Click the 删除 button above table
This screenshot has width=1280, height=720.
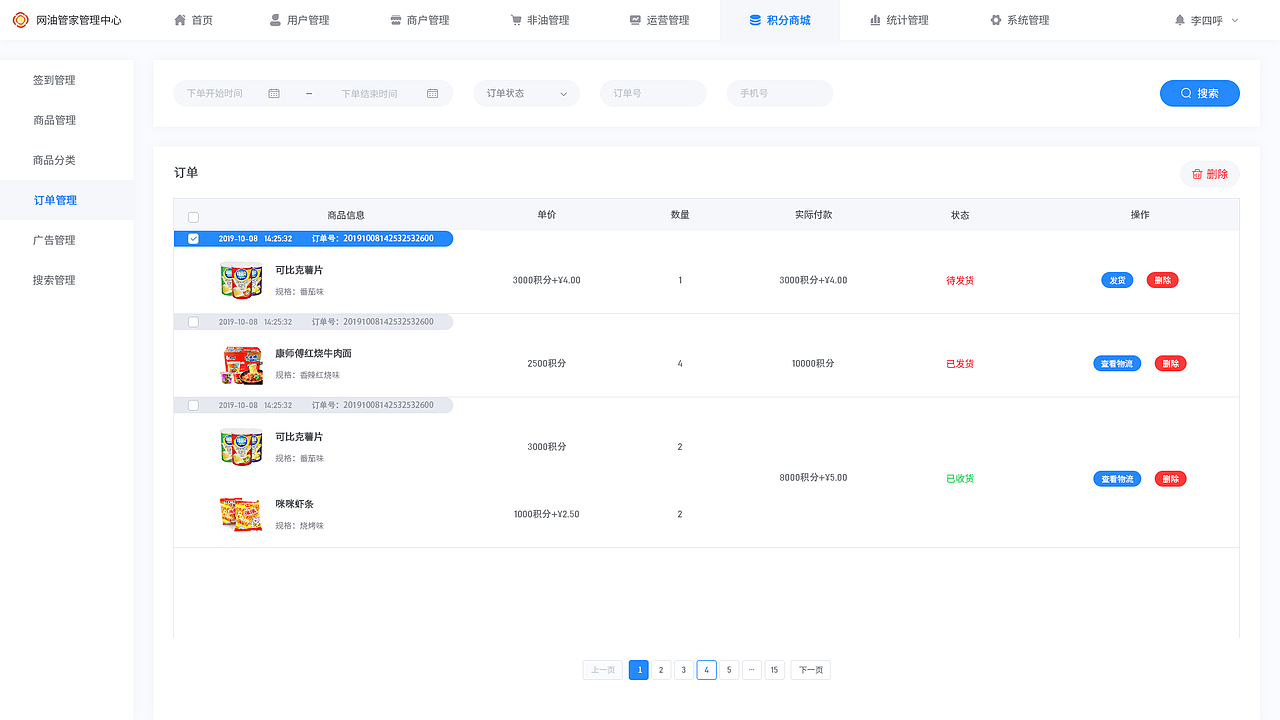pyautogui.click(x=1210, y=174)
